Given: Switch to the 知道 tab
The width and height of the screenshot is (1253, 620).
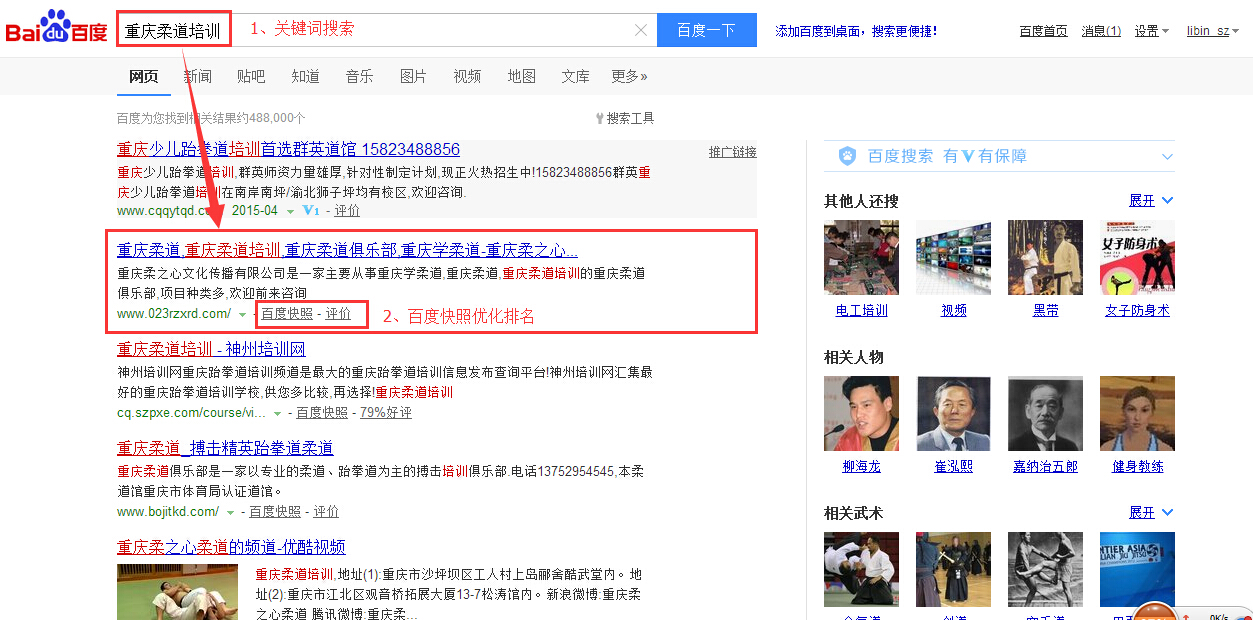Looking at the screenshot, I should point(305,76).
